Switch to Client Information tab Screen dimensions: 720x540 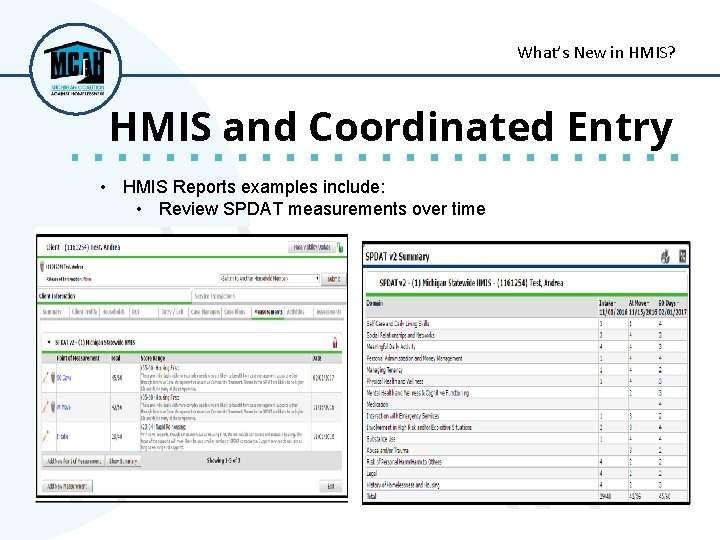pyautogui.click(x=114, y=296)
